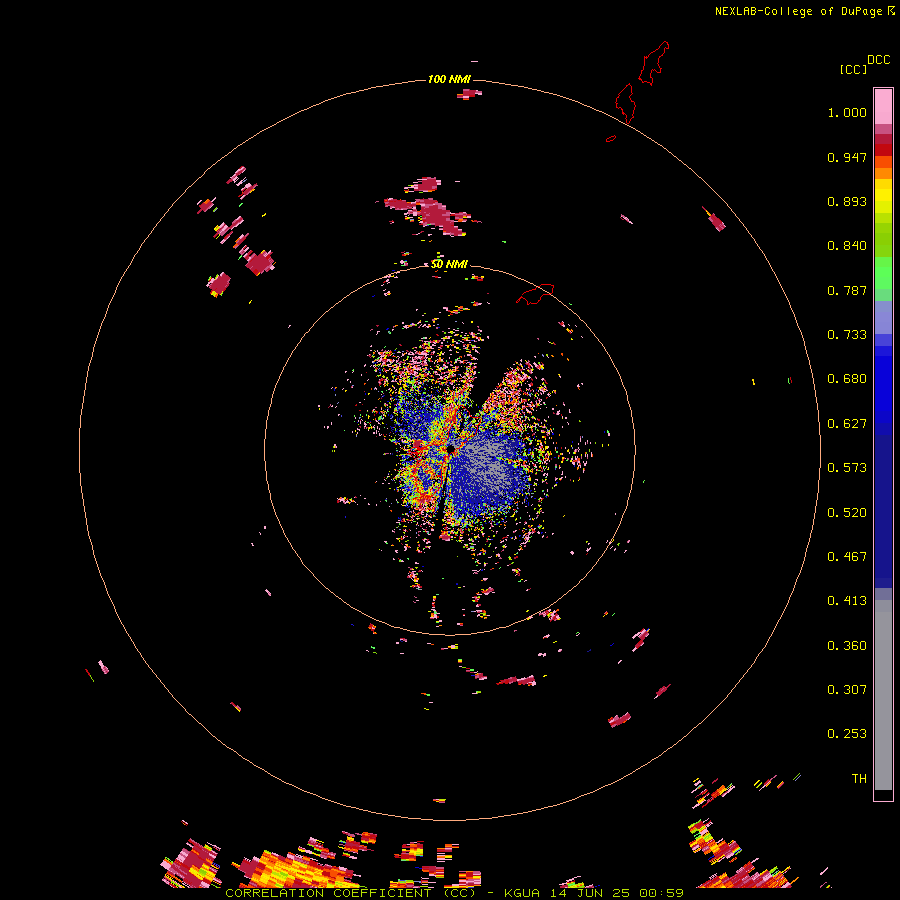Click the 0.520 legend value
This screenshot has height=900, width=900.
pos(847,513)
